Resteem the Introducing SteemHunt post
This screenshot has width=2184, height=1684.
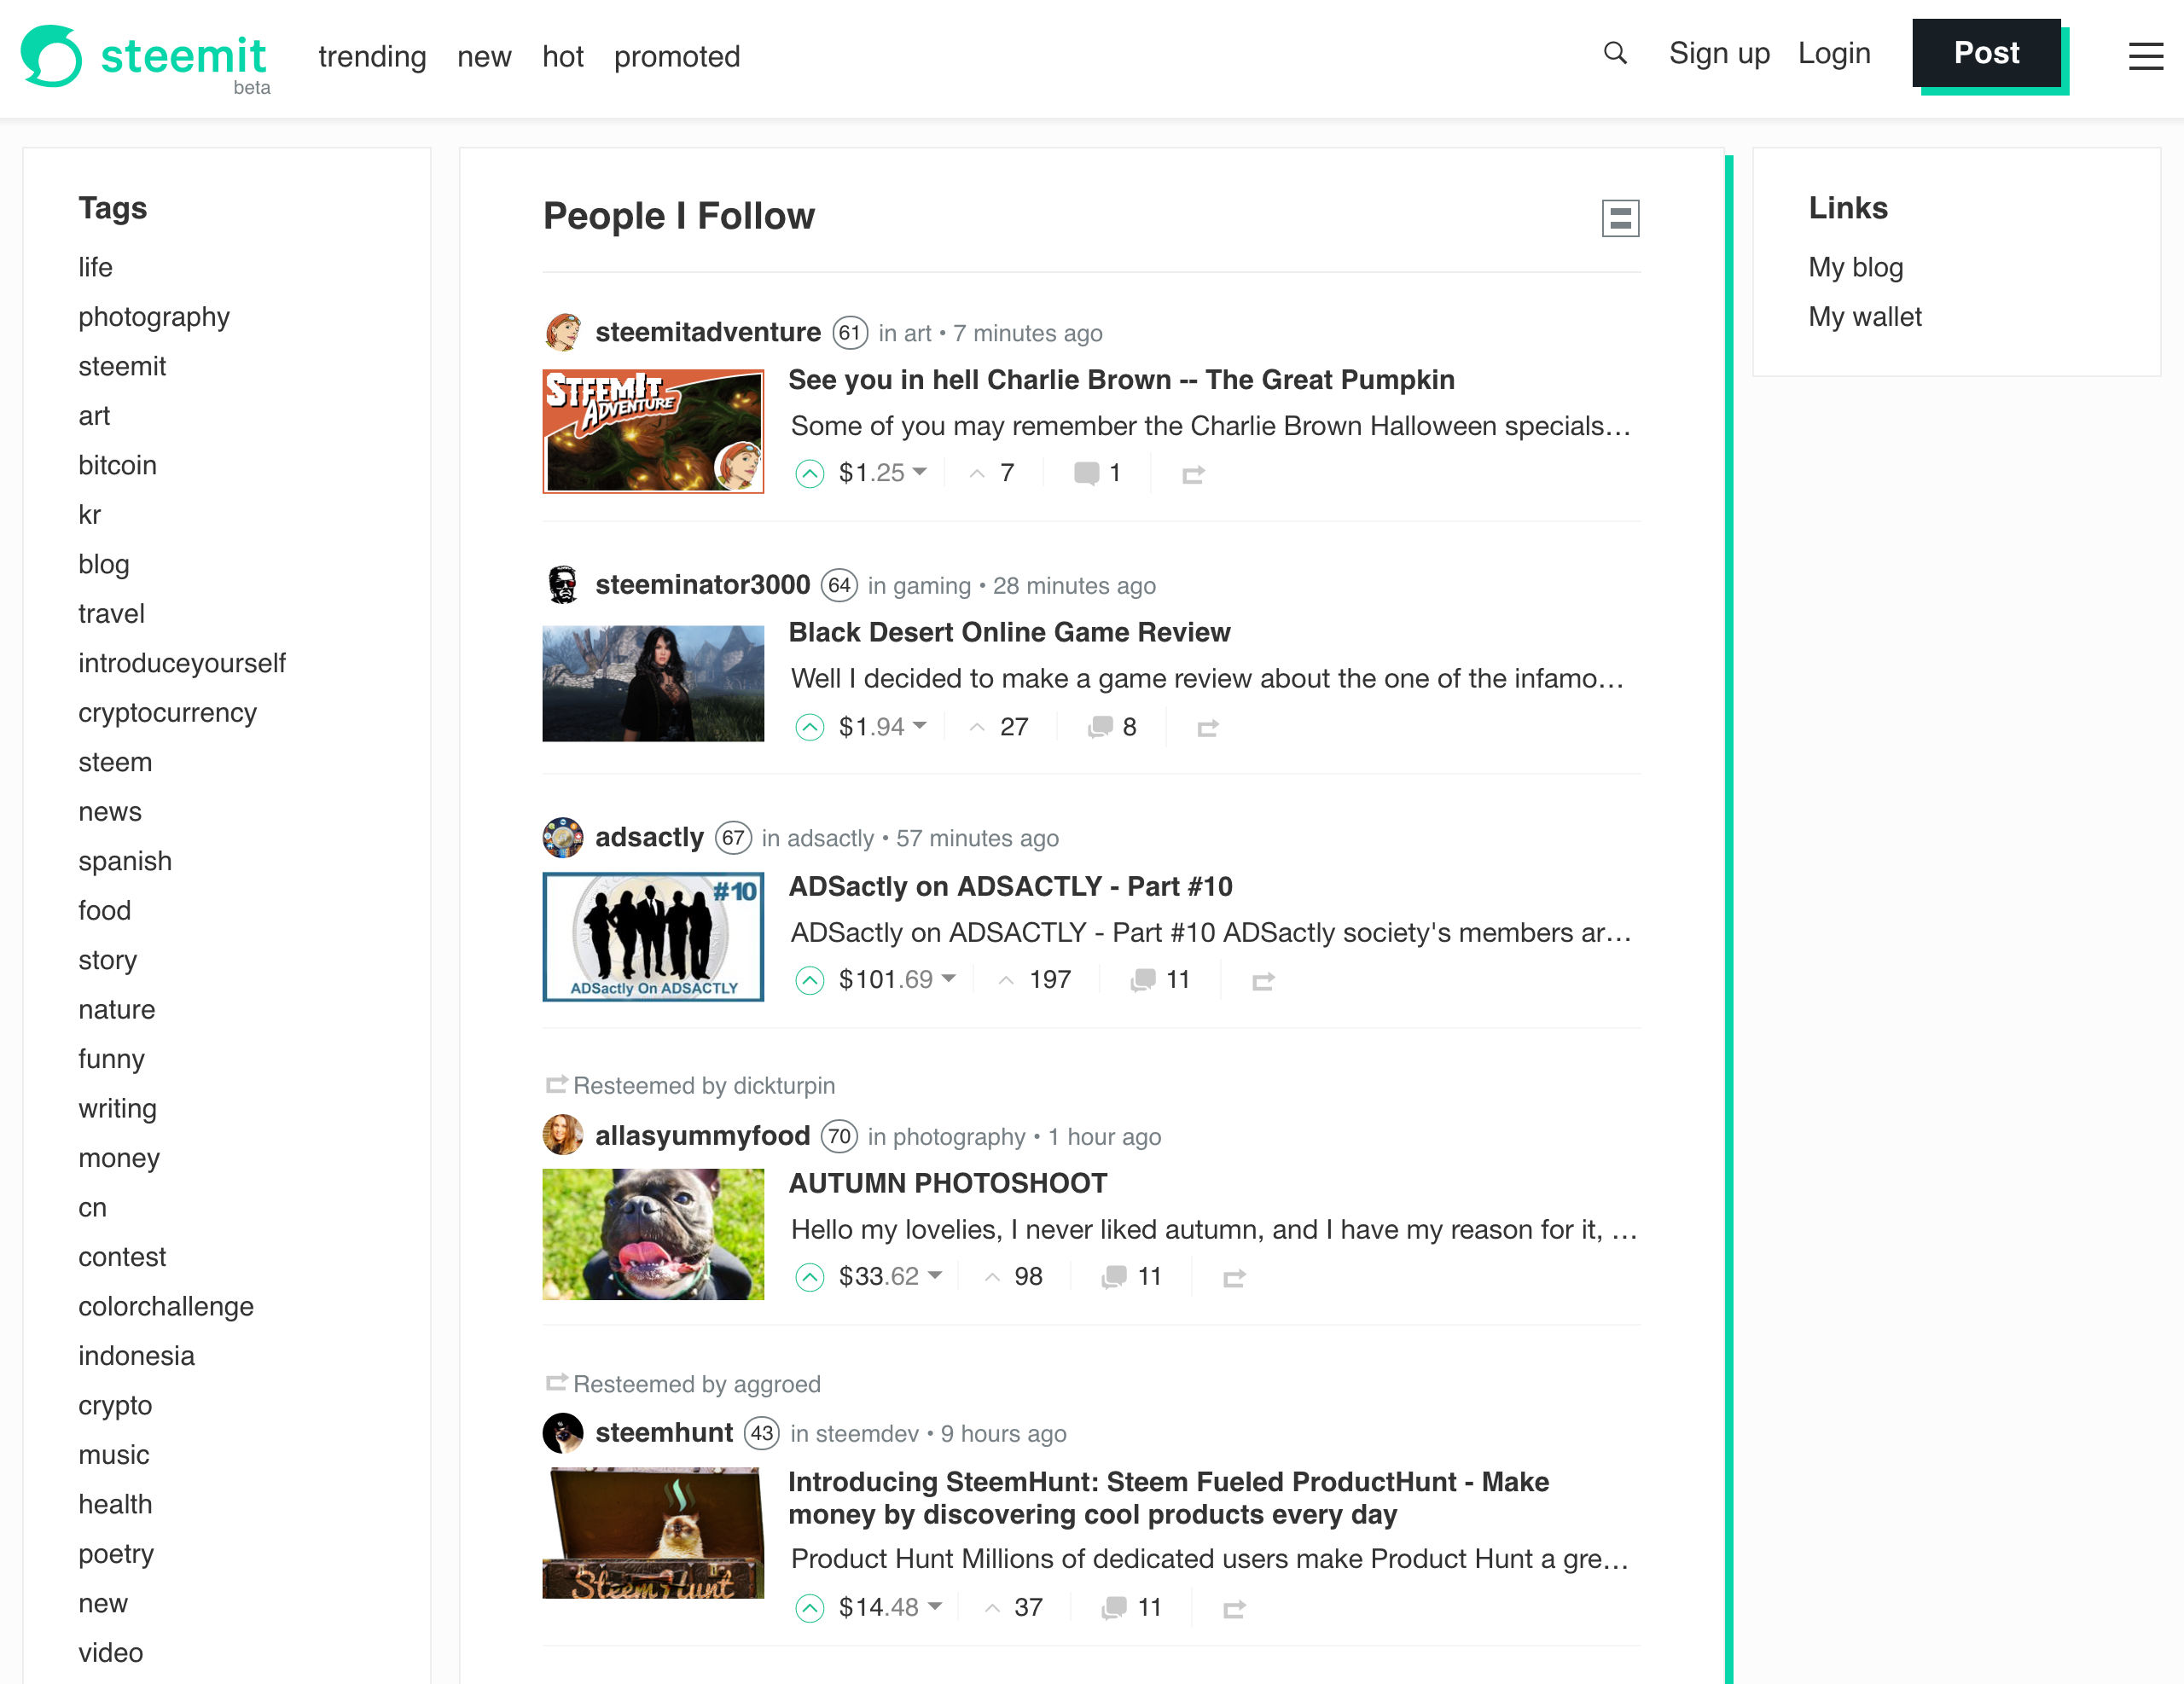pos(1234,1609)
